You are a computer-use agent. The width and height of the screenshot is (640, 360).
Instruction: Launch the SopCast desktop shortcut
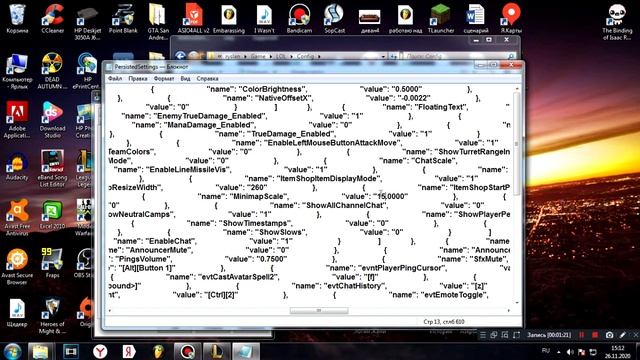click(334, 18)
